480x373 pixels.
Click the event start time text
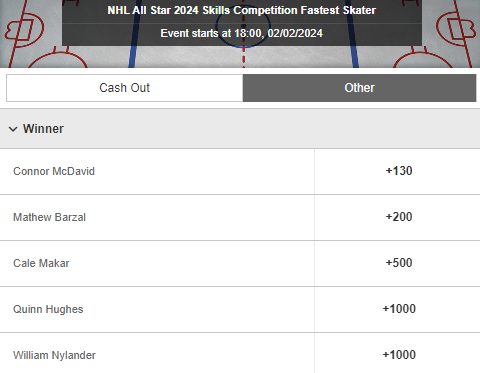pyautogui.click(x=242, y=33)
